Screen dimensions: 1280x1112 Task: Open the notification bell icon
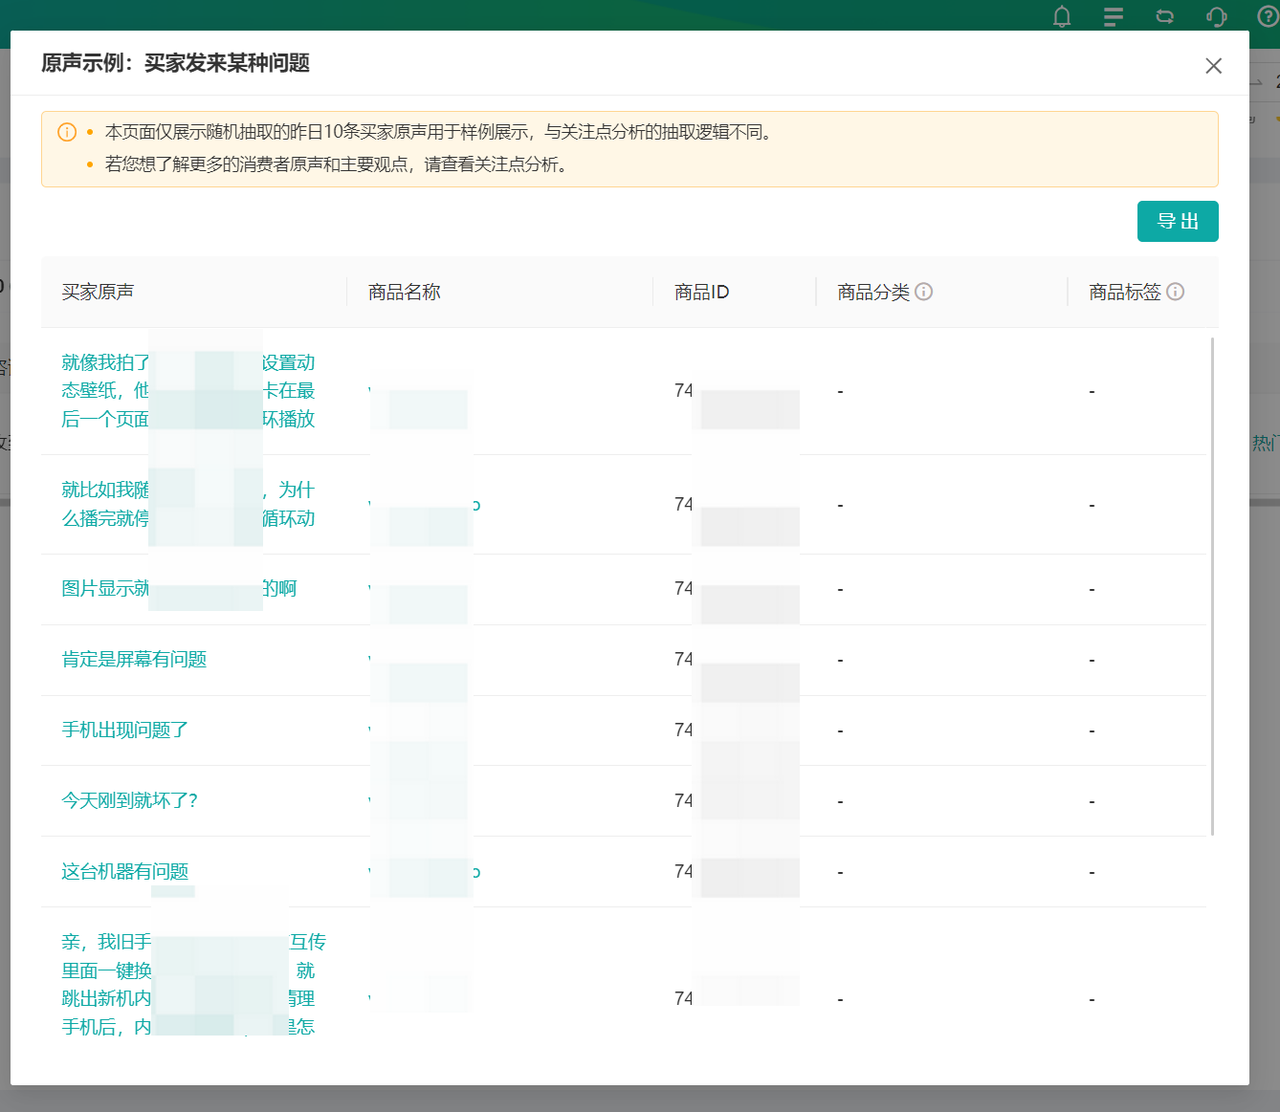(1062, 16)
